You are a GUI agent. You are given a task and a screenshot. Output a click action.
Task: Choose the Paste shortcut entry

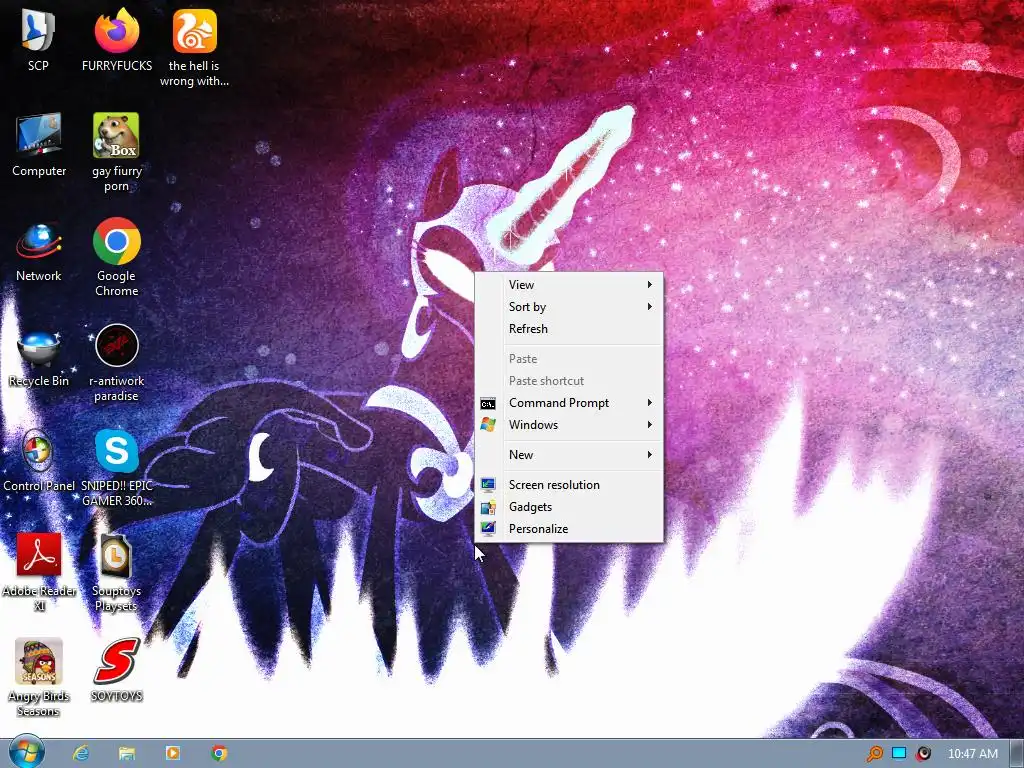click(x=569, y=381)
